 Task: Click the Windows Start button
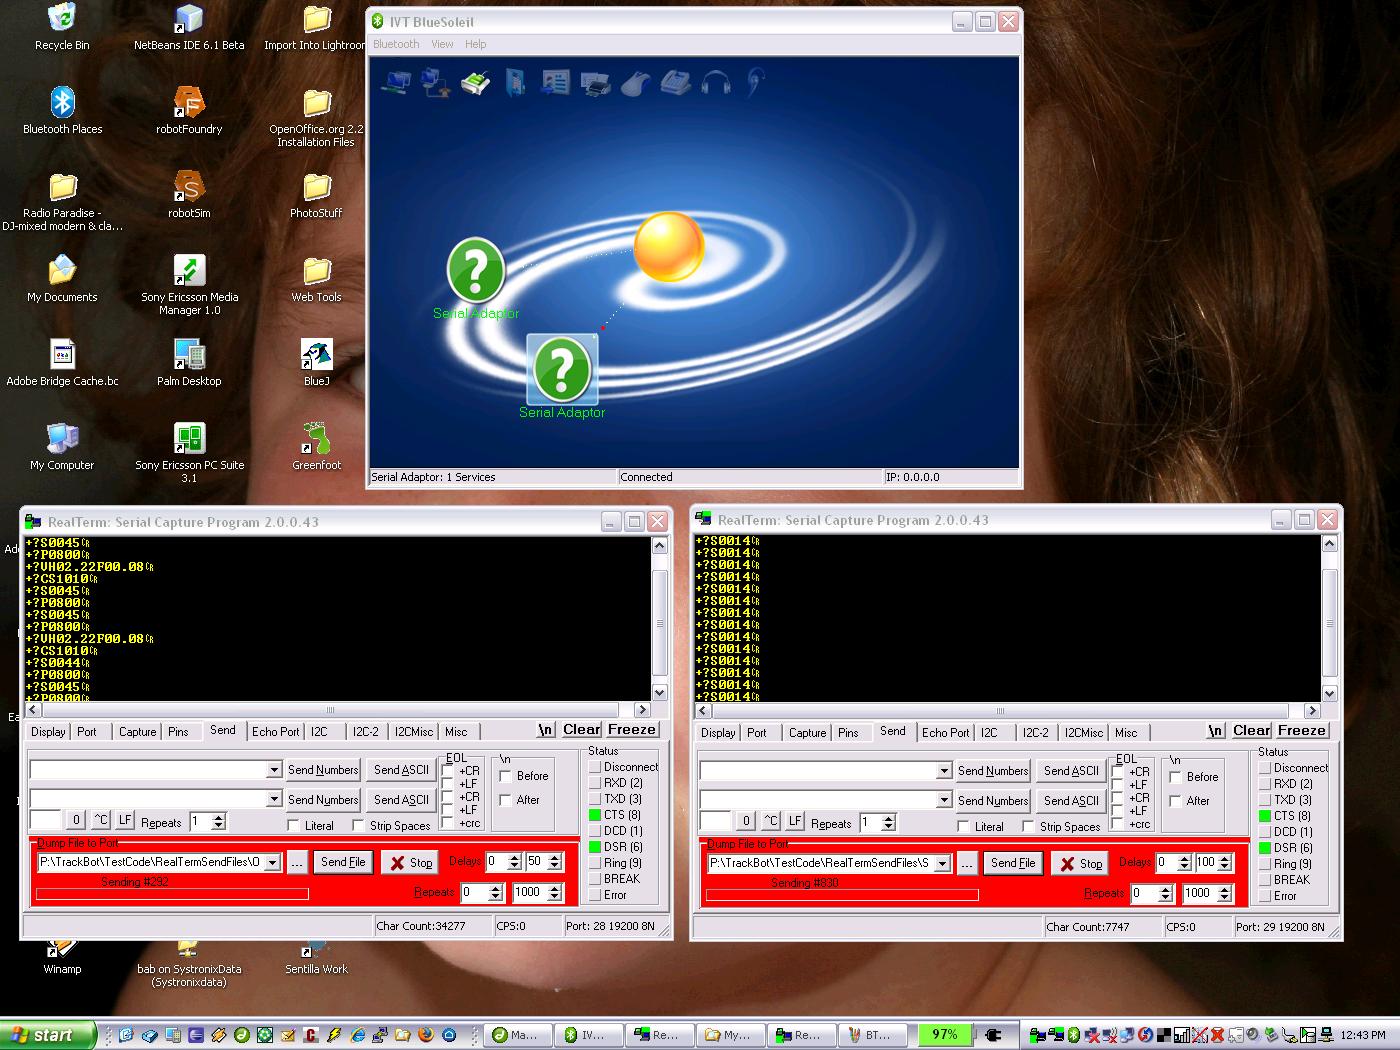(x=47, y=1035)
